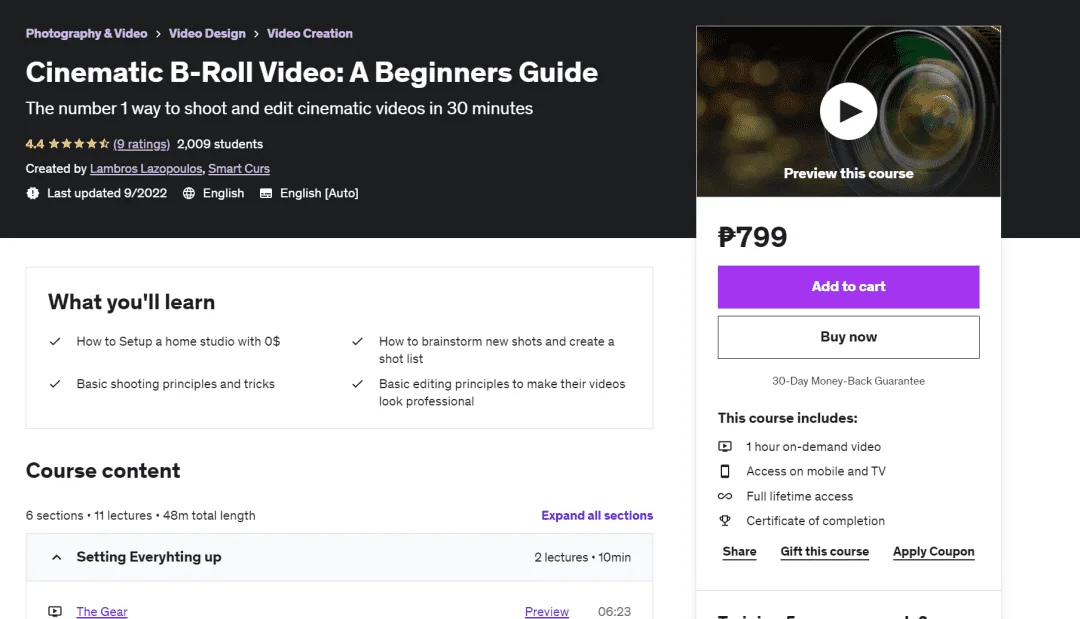Open the Video Creation breadcrumb
This screenshot has width=1080, height=619.
(309, 33)
